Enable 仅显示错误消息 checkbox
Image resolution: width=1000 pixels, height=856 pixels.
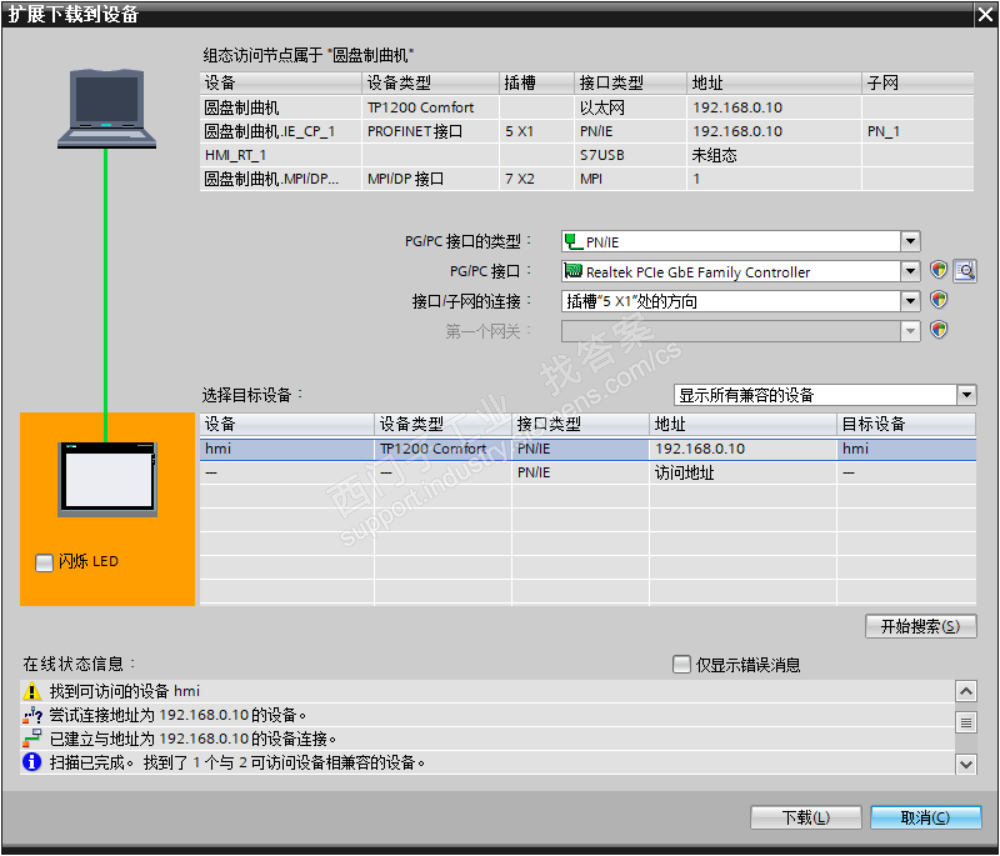click(682, 664)
